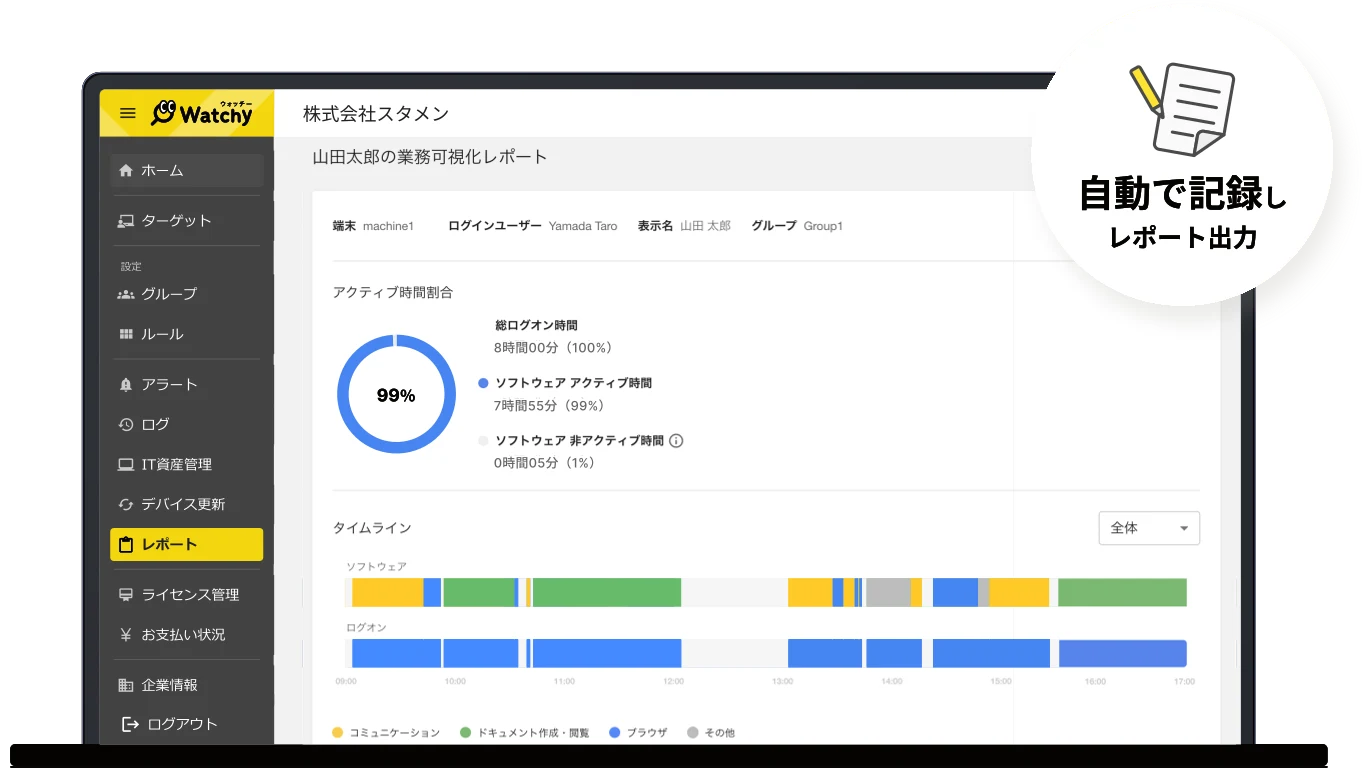Click Yamada Taro login user value
This screenshot has width=1362, height=778.
point(583,226)
